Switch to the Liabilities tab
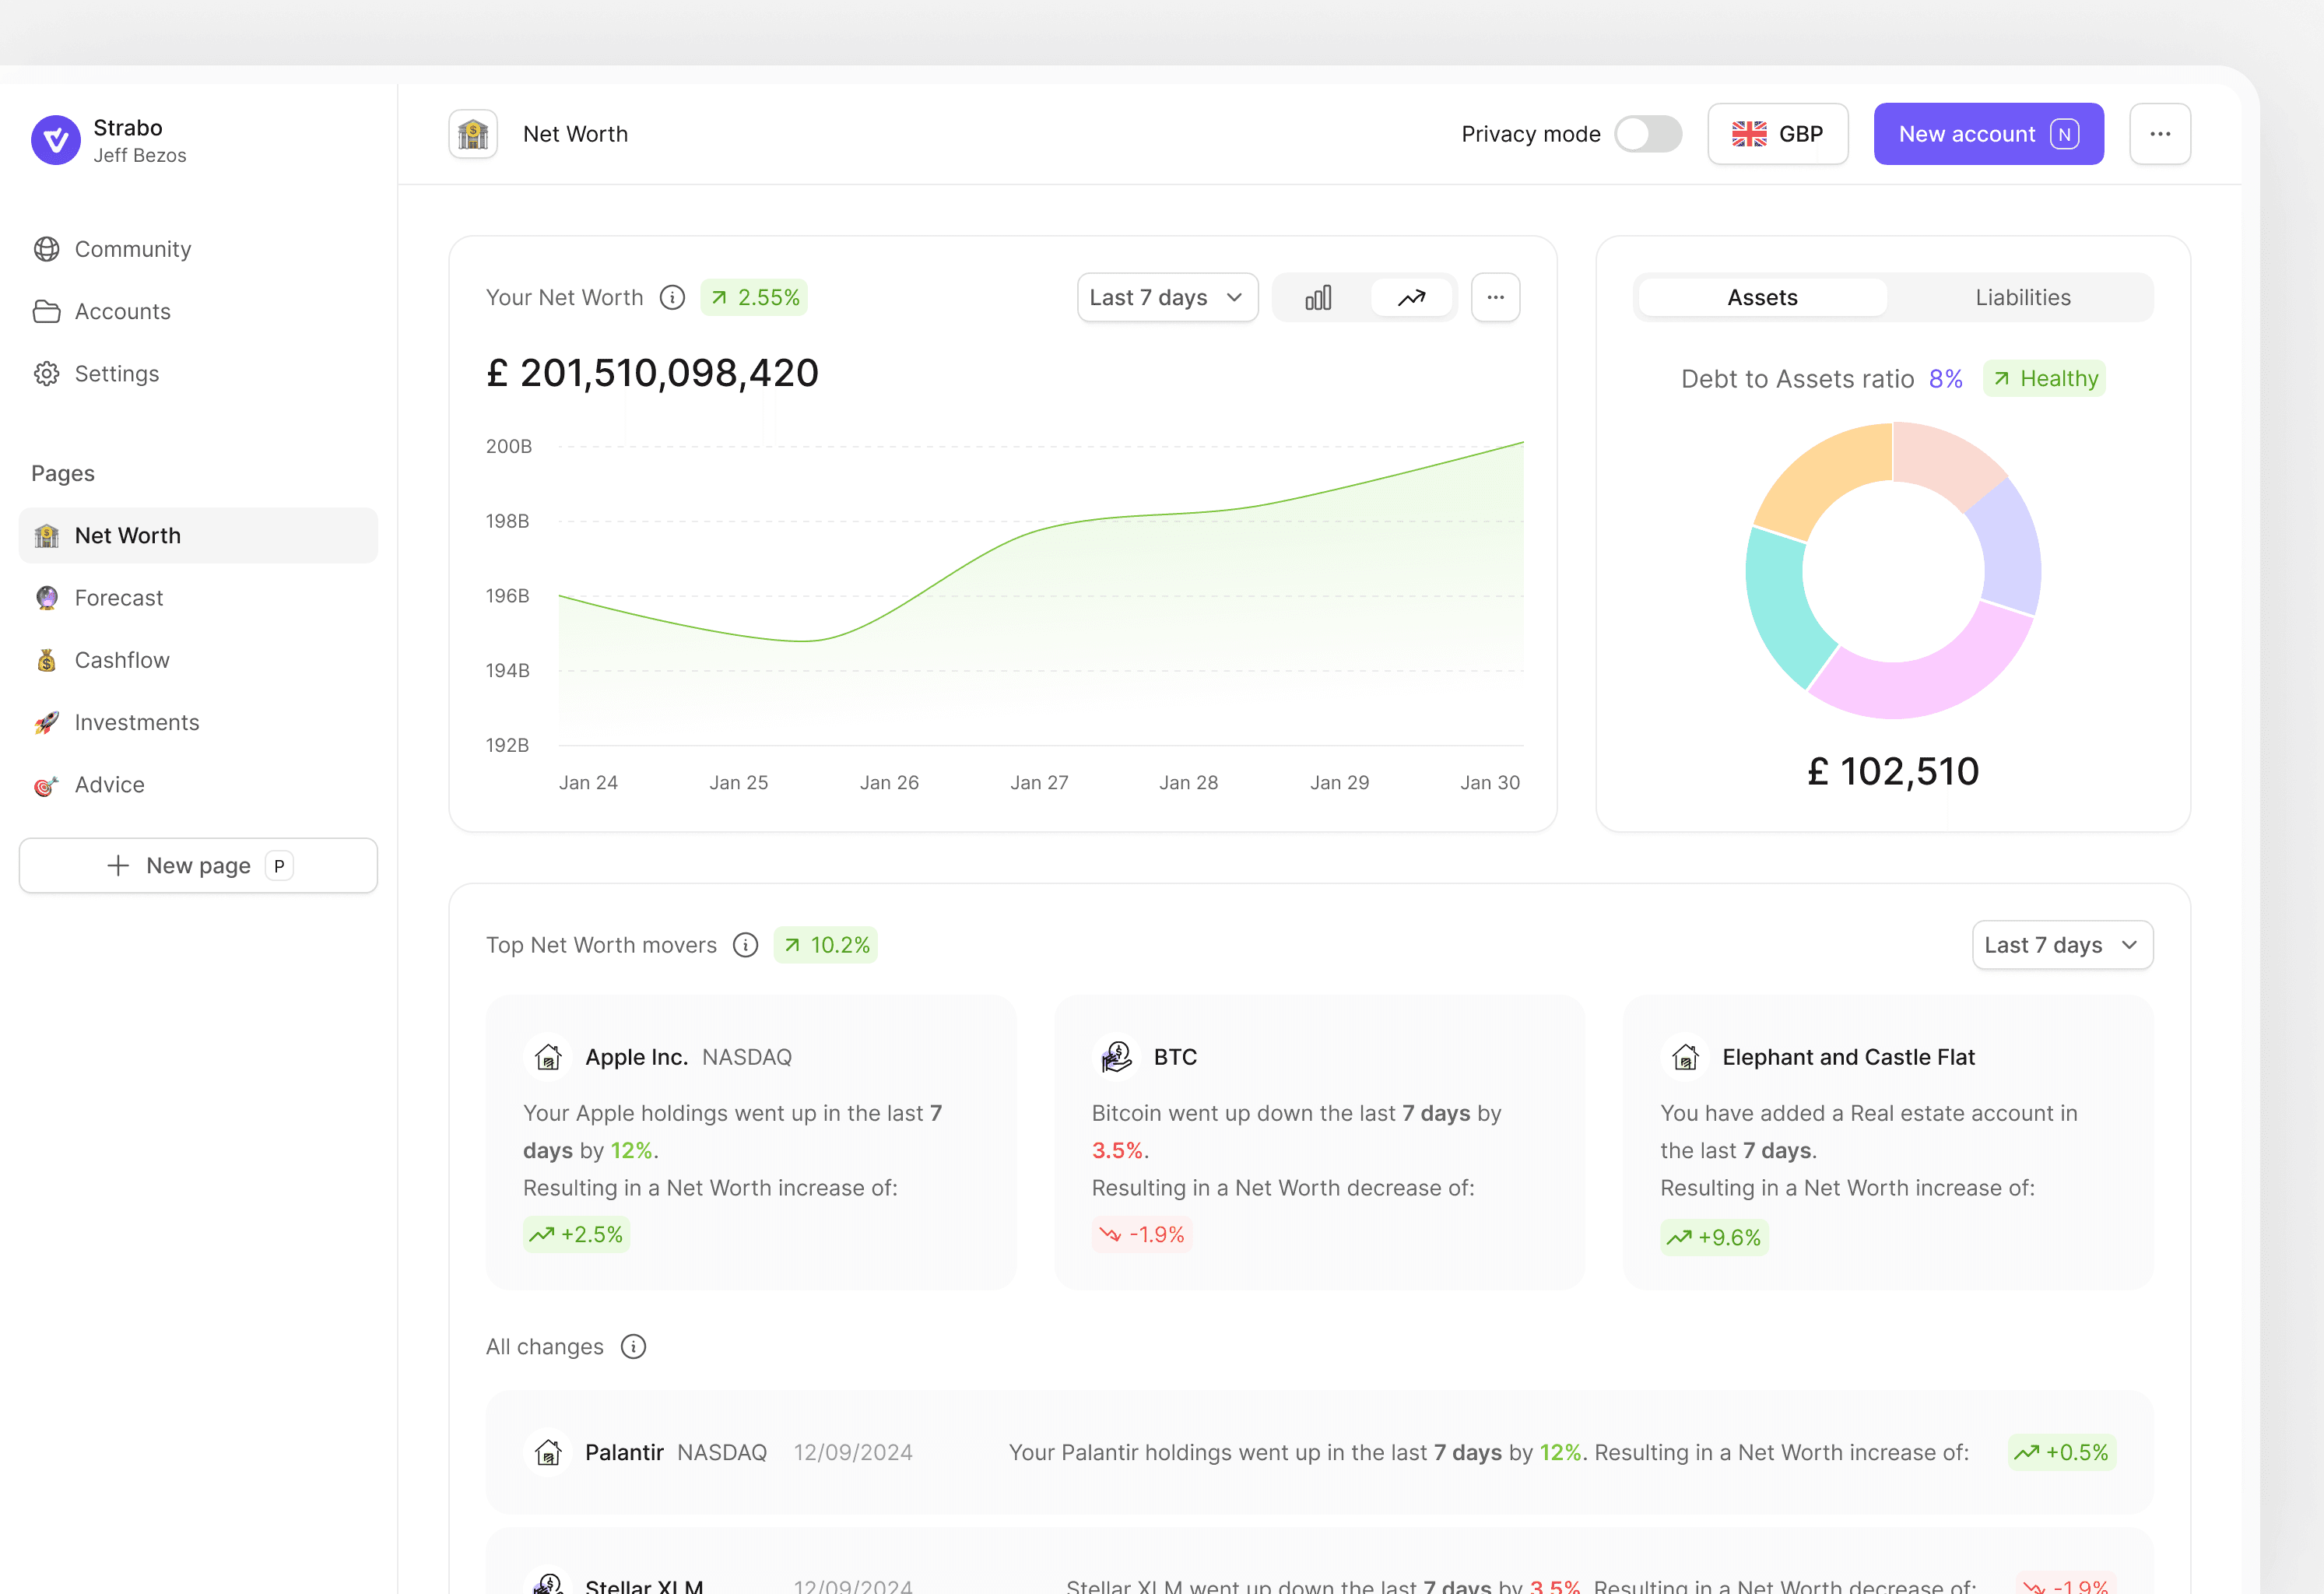 (x=2022, y=298)
